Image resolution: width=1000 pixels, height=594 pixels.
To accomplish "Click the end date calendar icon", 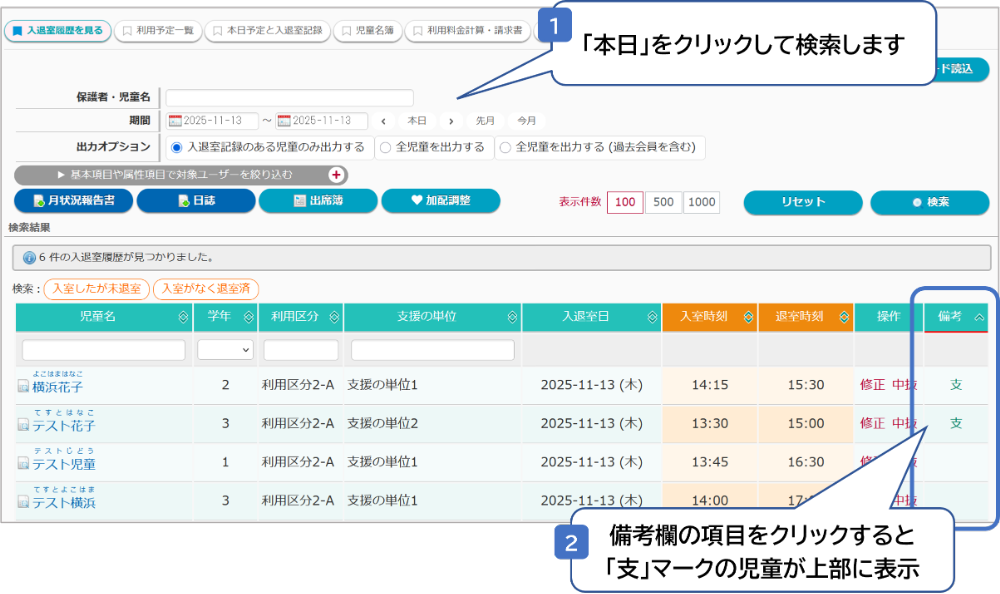I will (x=284, y=121).
